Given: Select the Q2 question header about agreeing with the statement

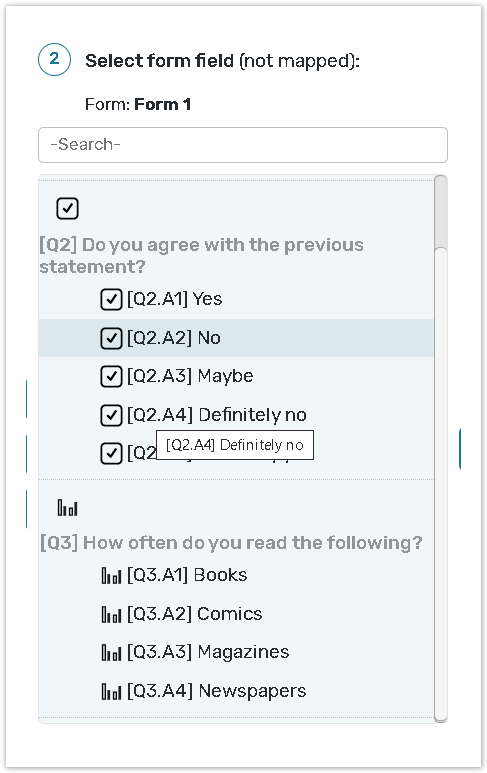Looking at the screenshot, I should coord(202,255).
